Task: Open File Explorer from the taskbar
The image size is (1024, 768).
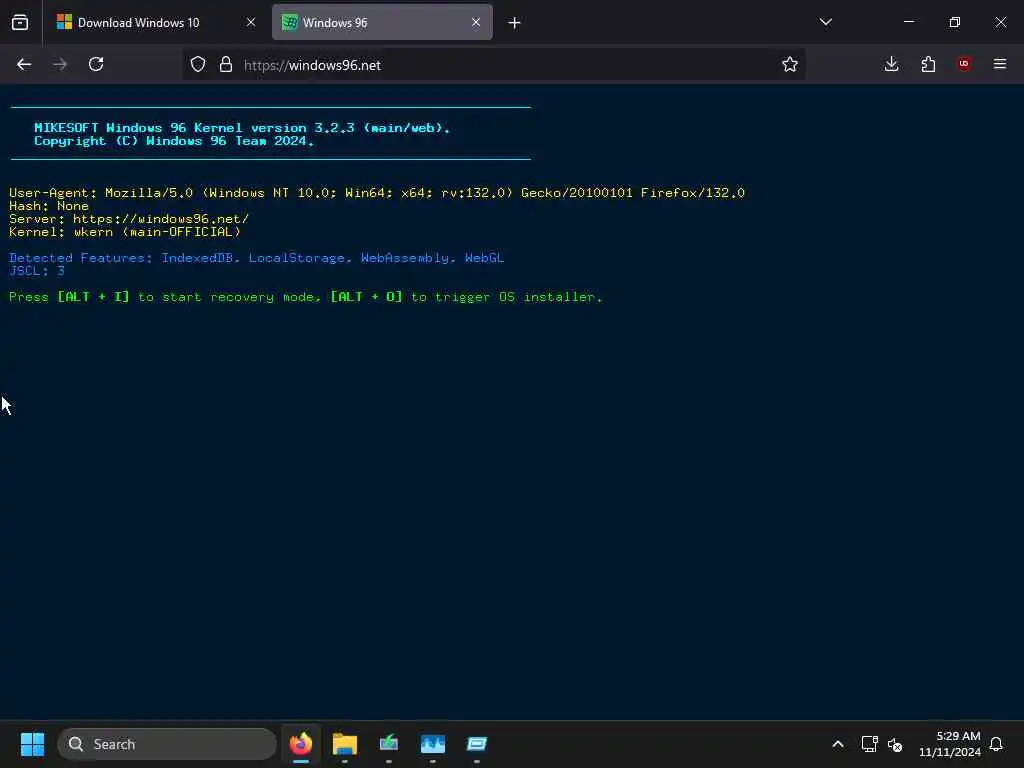Action: (345, 744)
